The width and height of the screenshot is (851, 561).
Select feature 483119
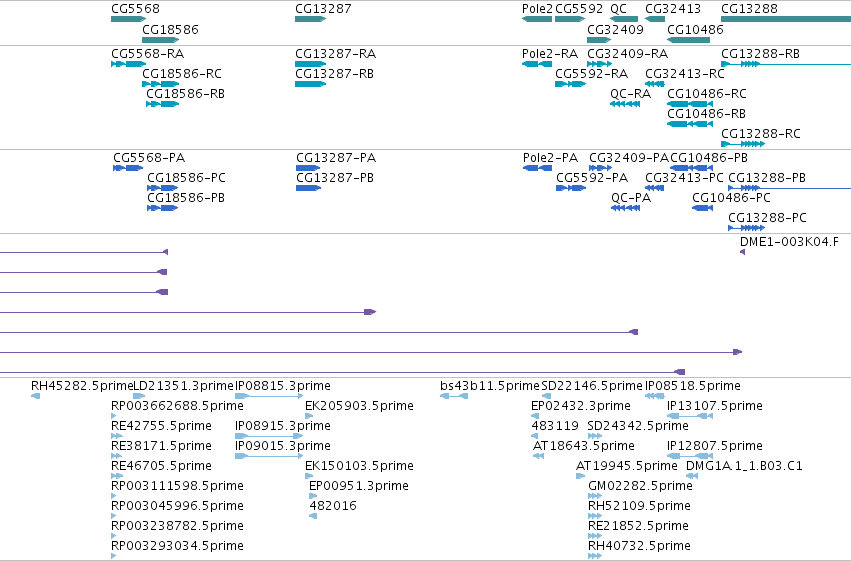point(535,436)
